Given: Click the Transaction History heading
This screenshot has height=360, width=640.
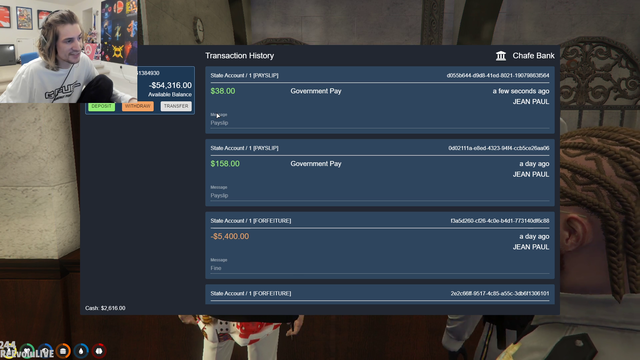Looking at the screenshot, I should [x=240, y=56].
